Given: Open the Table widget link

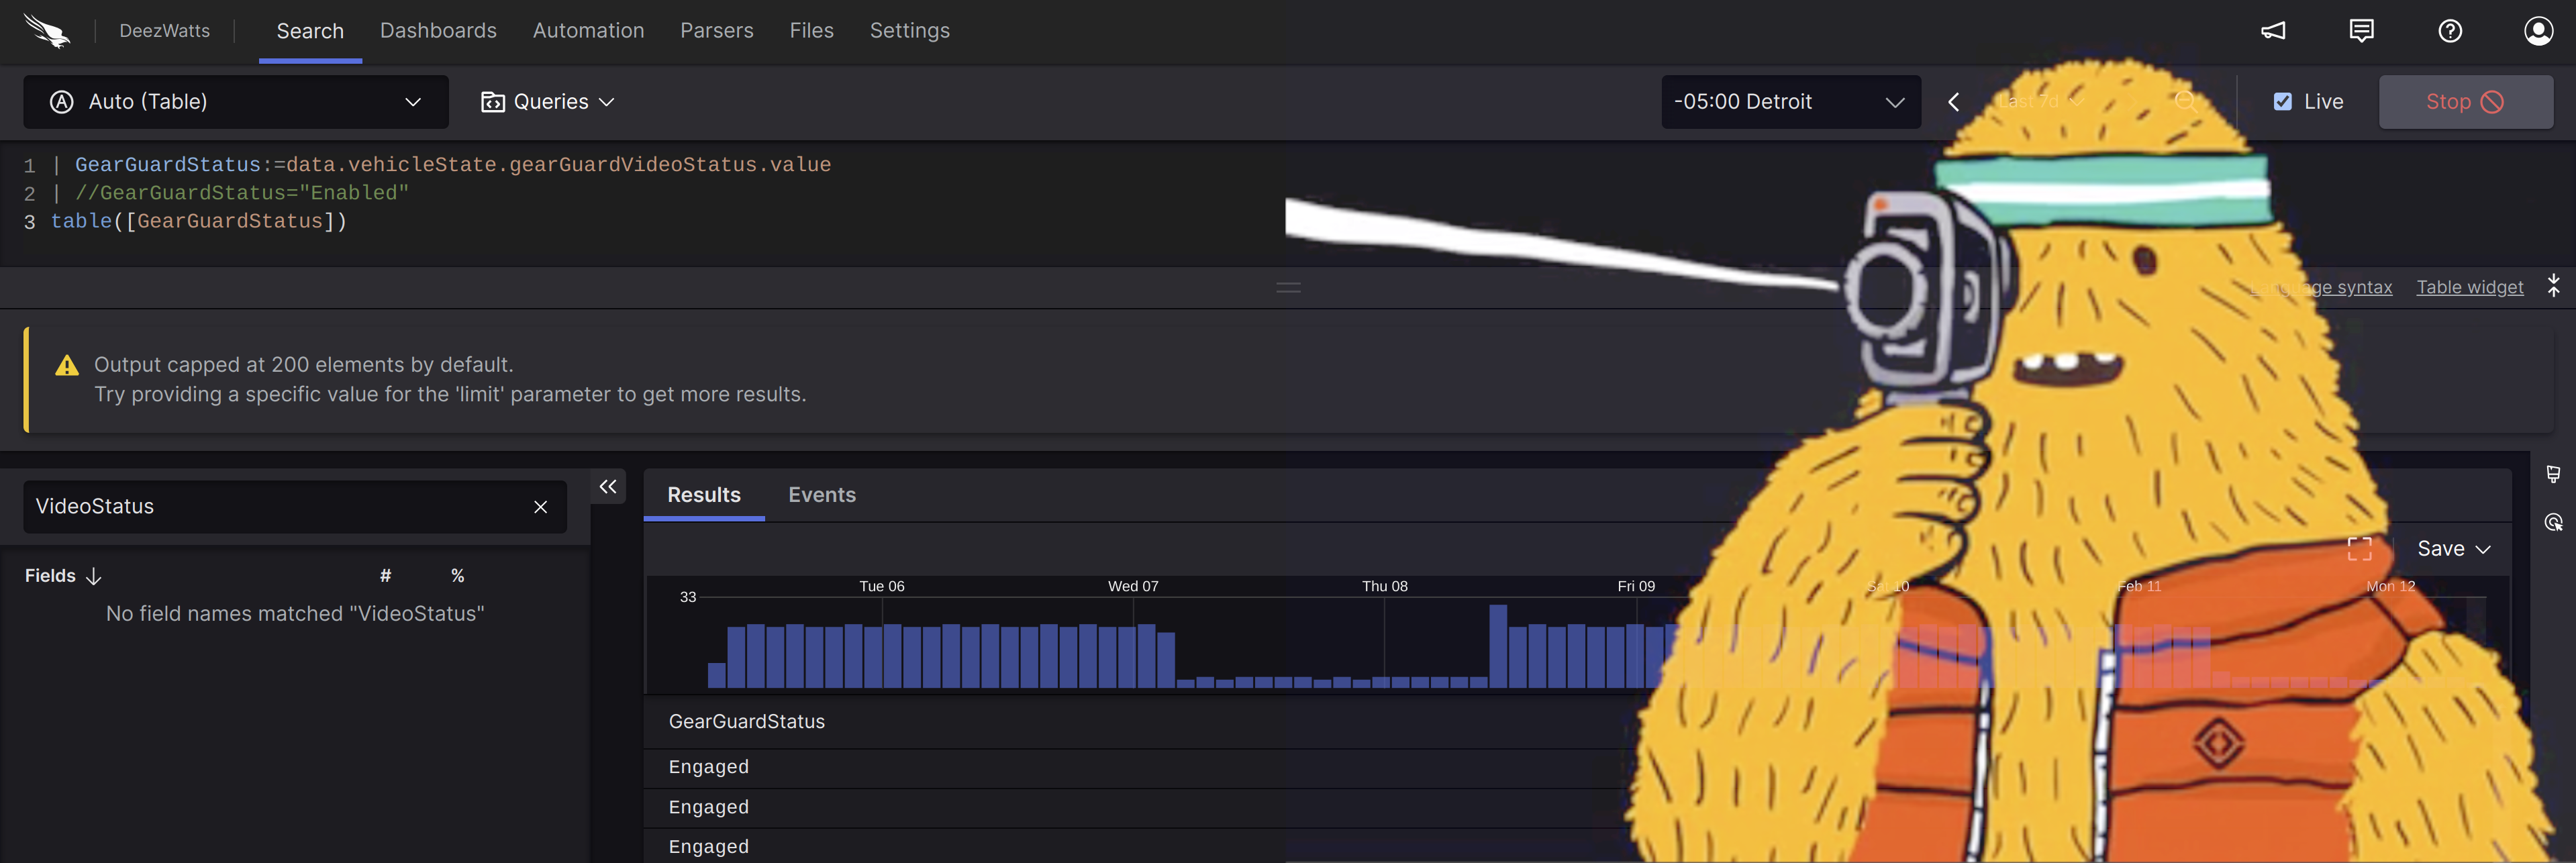Looking at the screenshot, I should (x=2469, y=287).
